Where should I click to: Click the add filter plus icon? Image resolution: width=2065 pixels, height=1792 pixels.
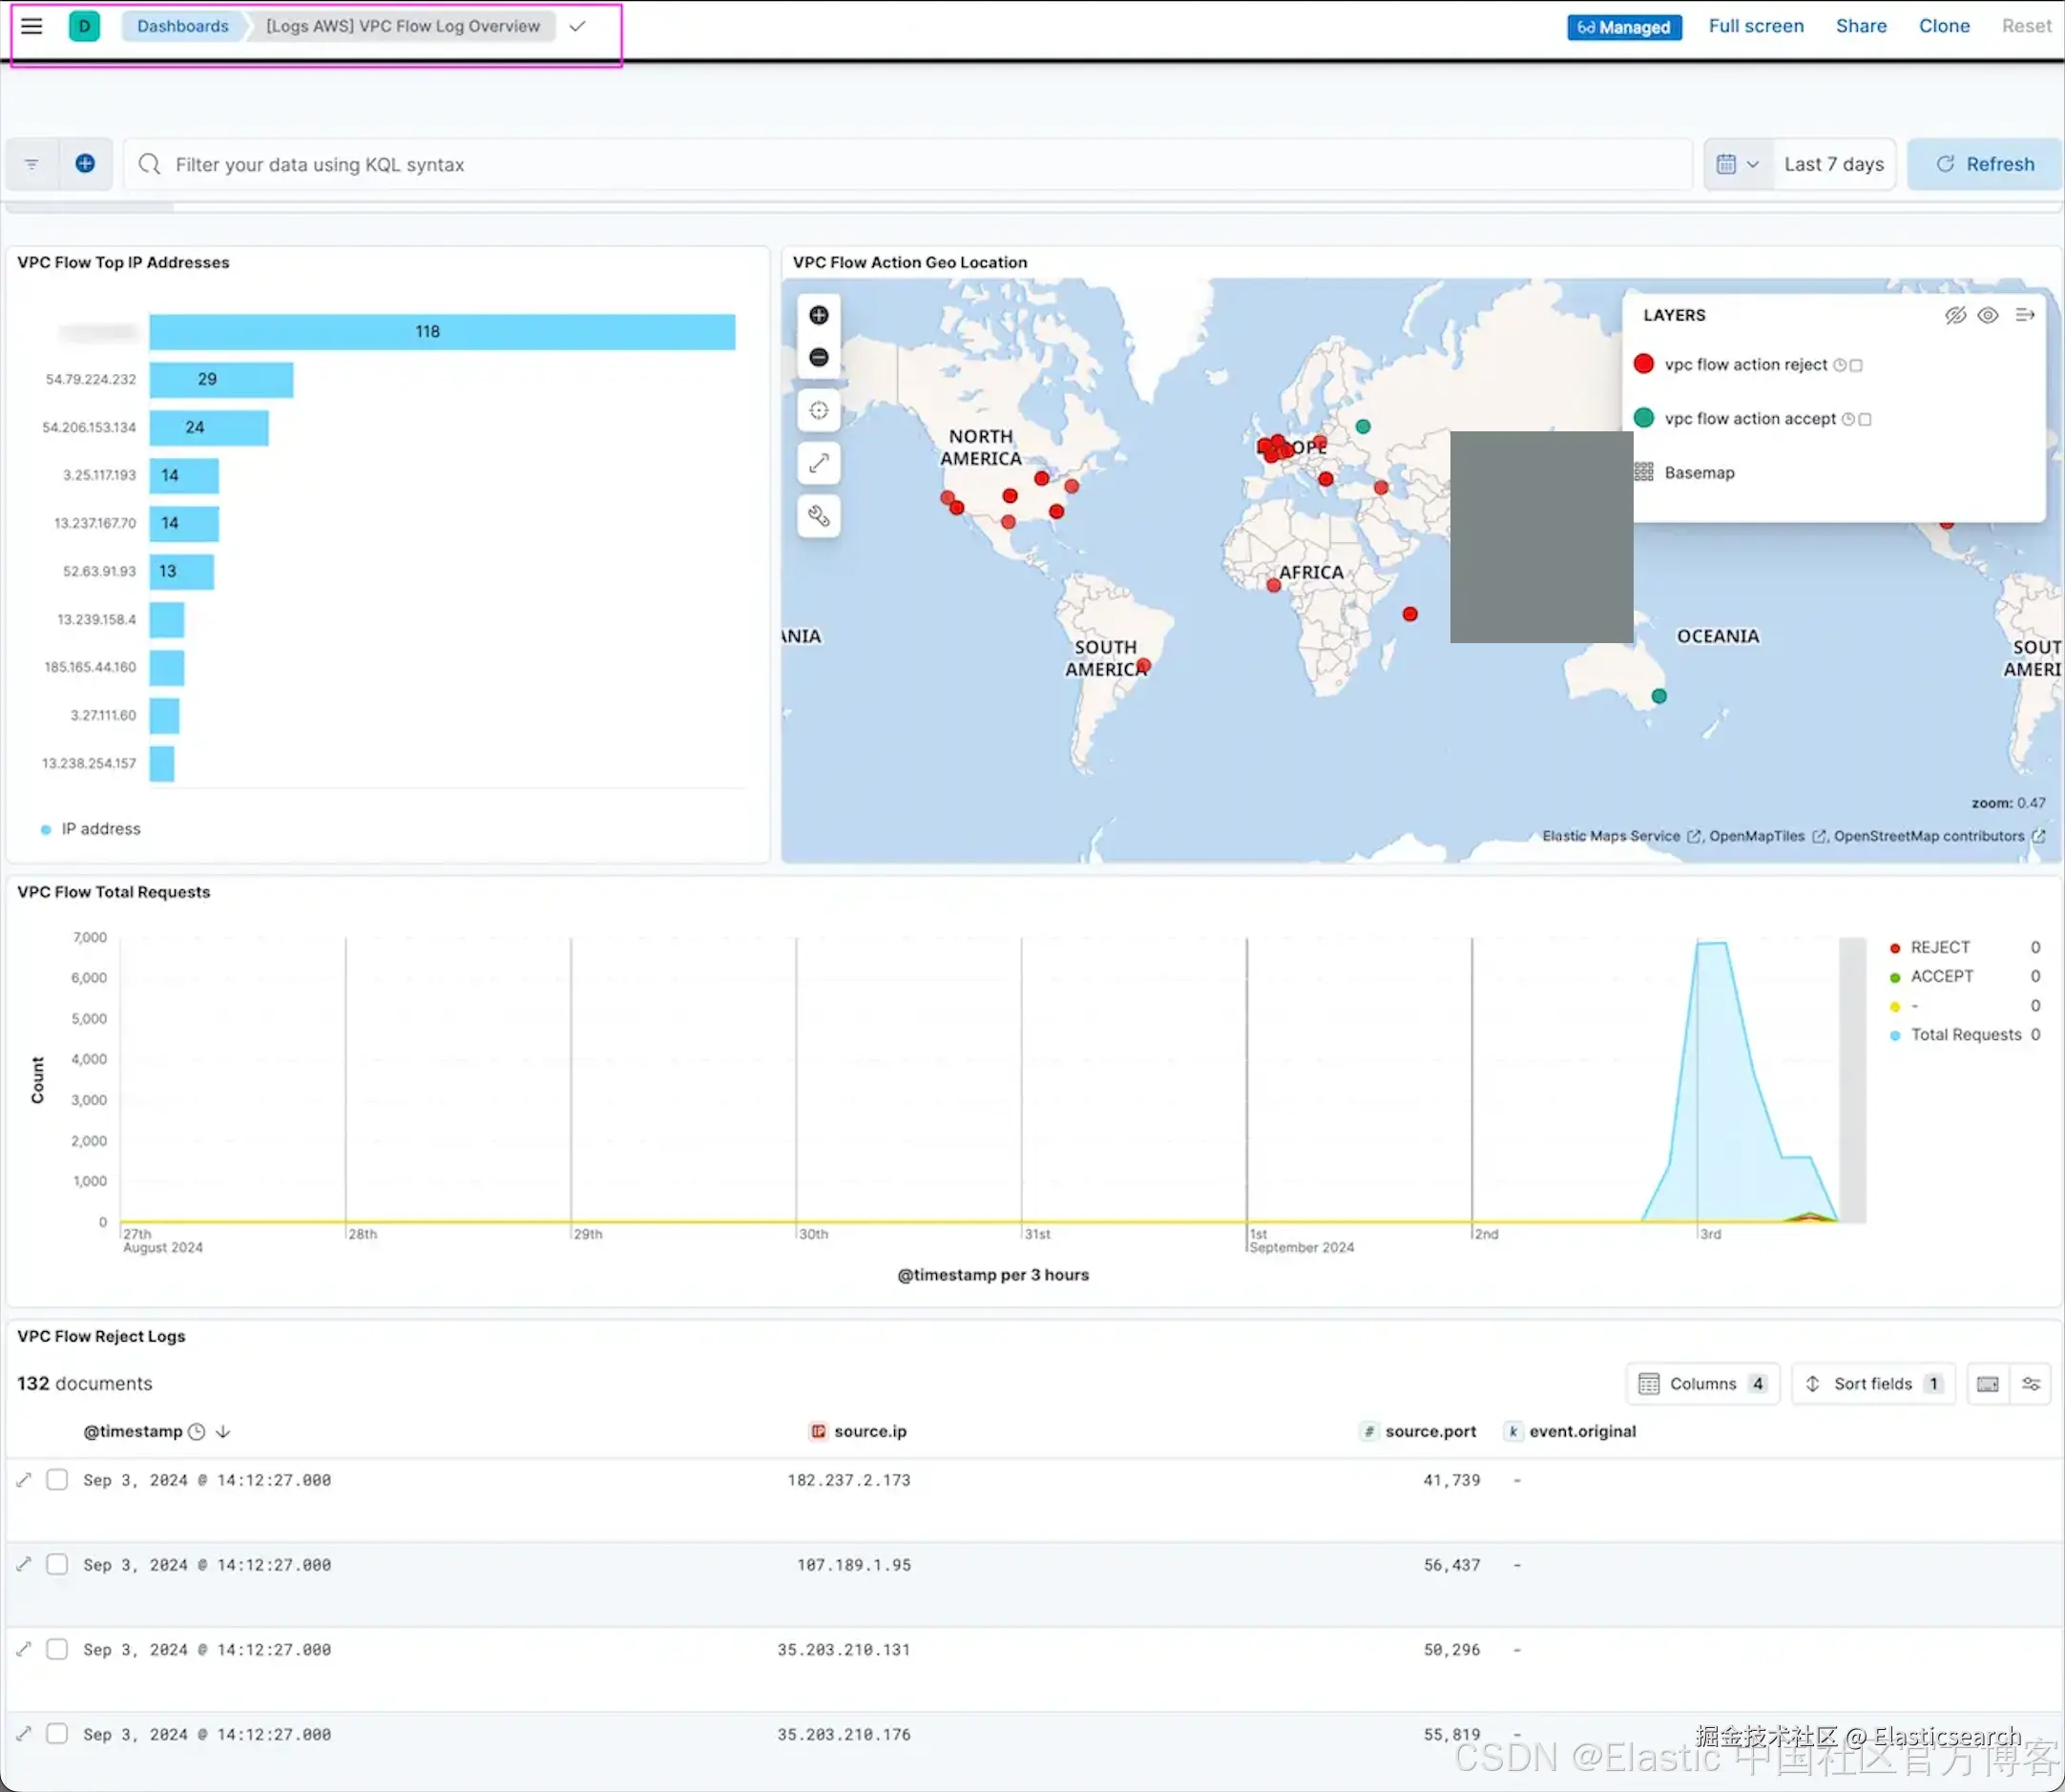click(85, 164)
